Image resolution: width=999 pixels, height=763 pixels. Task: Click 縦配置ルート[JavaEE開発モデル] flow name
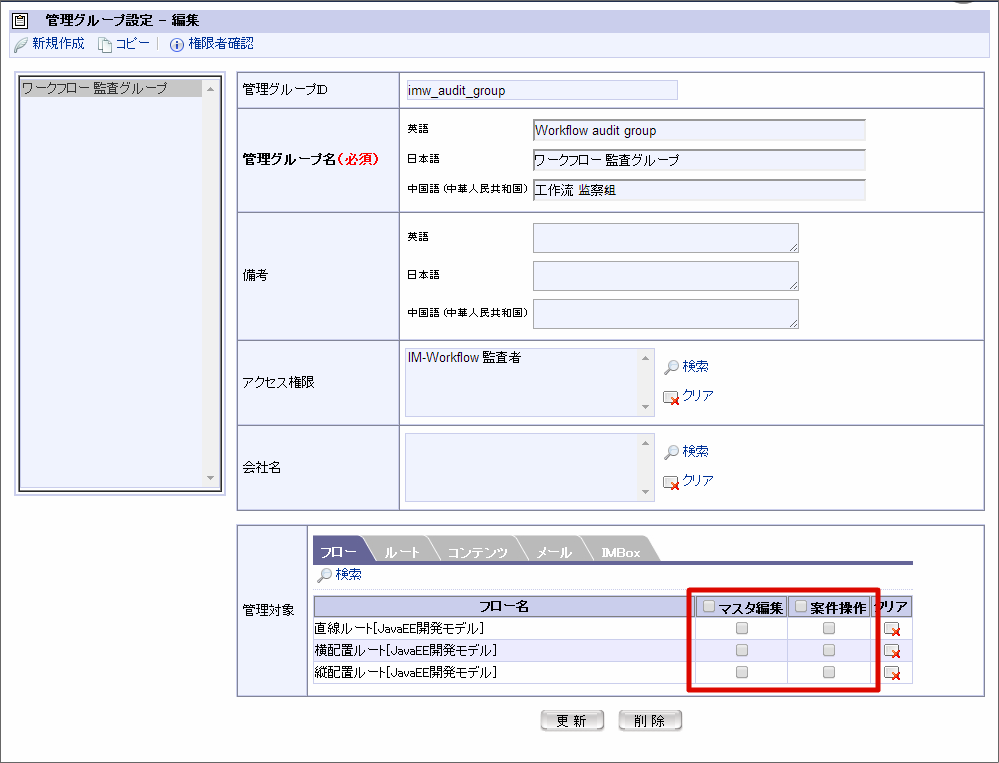(406, 672)
